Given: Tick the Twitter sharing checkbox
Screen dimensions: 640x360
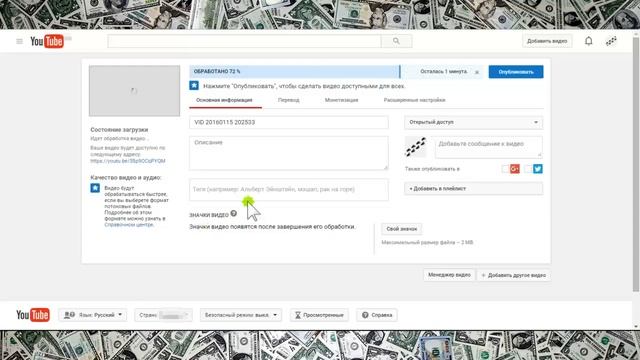Looking at the screenshot, I should pyautogui.click(x=528, y=169).
